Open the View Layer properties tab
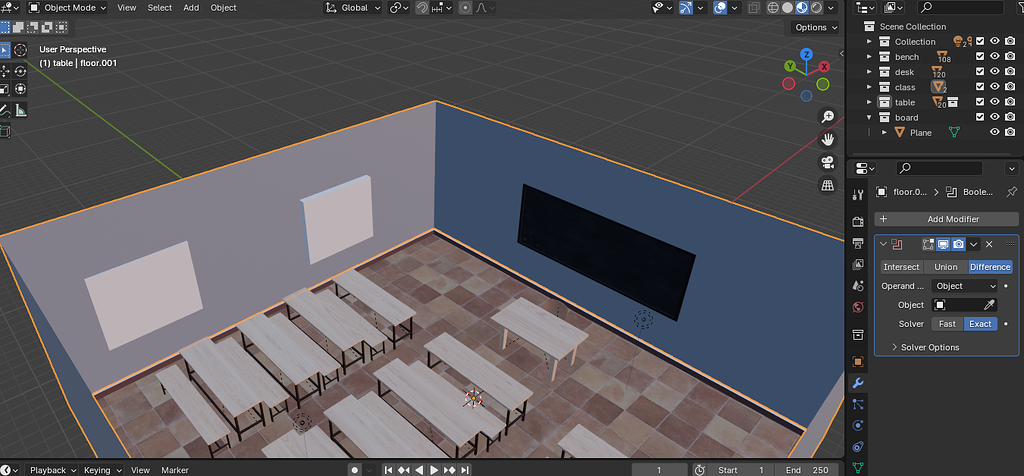The image size is (1024, 476). click(x=858, y=264)
